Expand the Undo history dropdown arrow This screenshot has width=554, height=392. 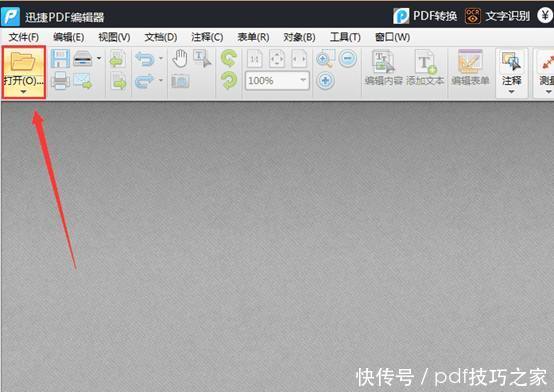[161, 58]
